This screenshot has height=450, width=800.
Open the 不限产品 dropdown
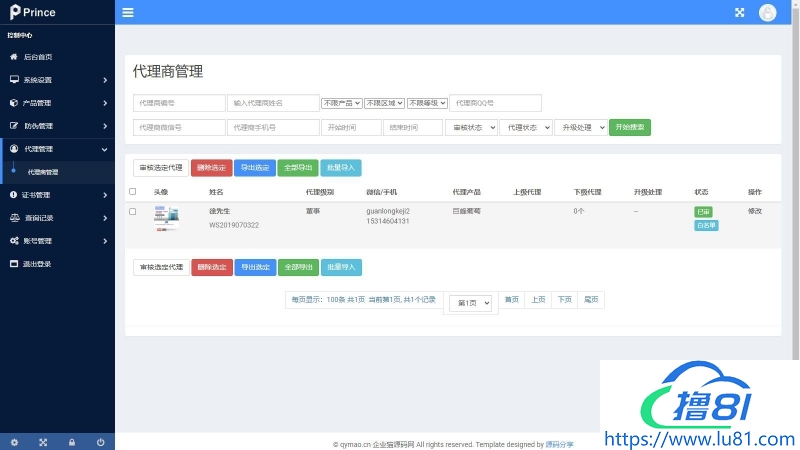pos(341,103)
